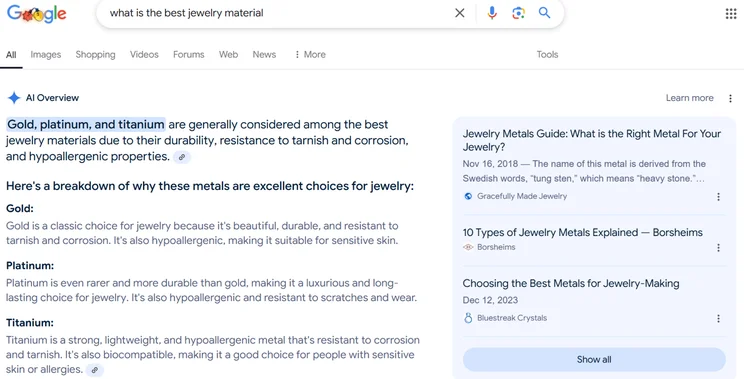This screenshot has height=379, width=744.
Task: Open the Google apps grid icon
Action: click(731, 14)
